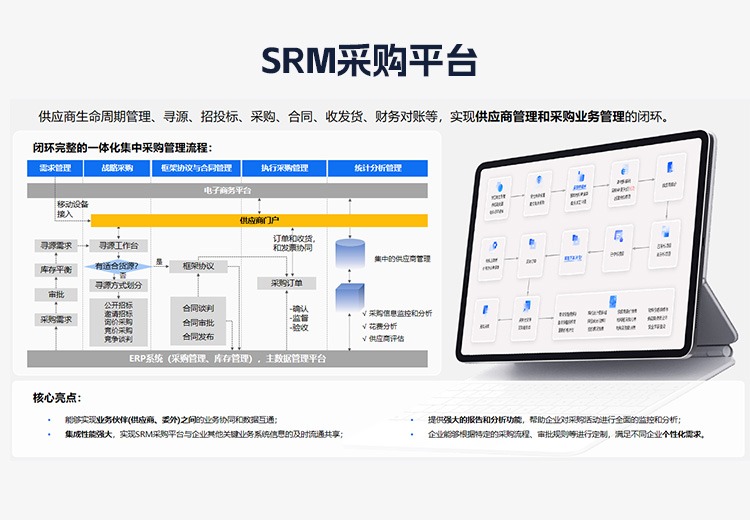This screenshot has height=520, width=750.
Task: Select 邀请招标 in the sourcing list
Action: tap(119, 314)
